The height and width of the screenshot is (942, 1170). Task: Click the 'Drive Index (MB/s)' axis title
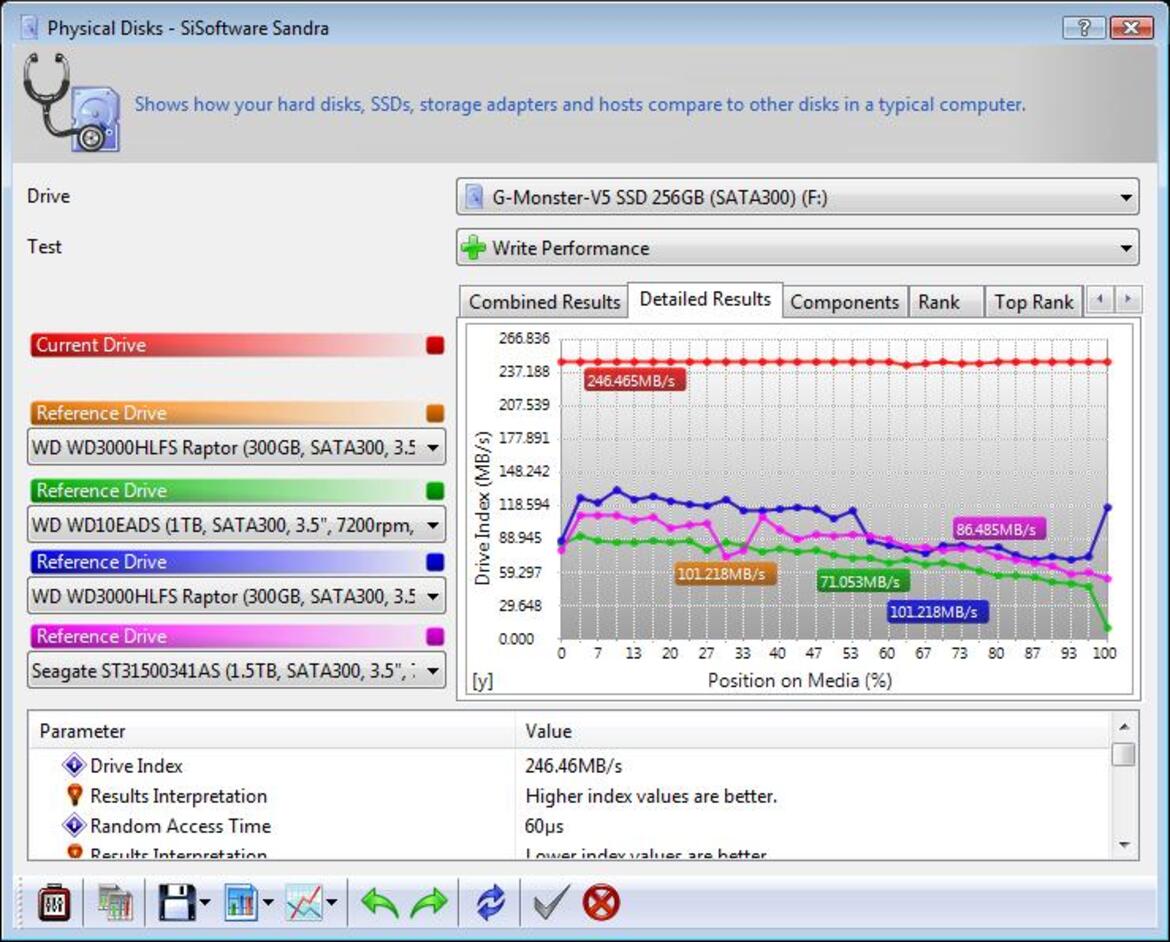click(x=483, y=508)
